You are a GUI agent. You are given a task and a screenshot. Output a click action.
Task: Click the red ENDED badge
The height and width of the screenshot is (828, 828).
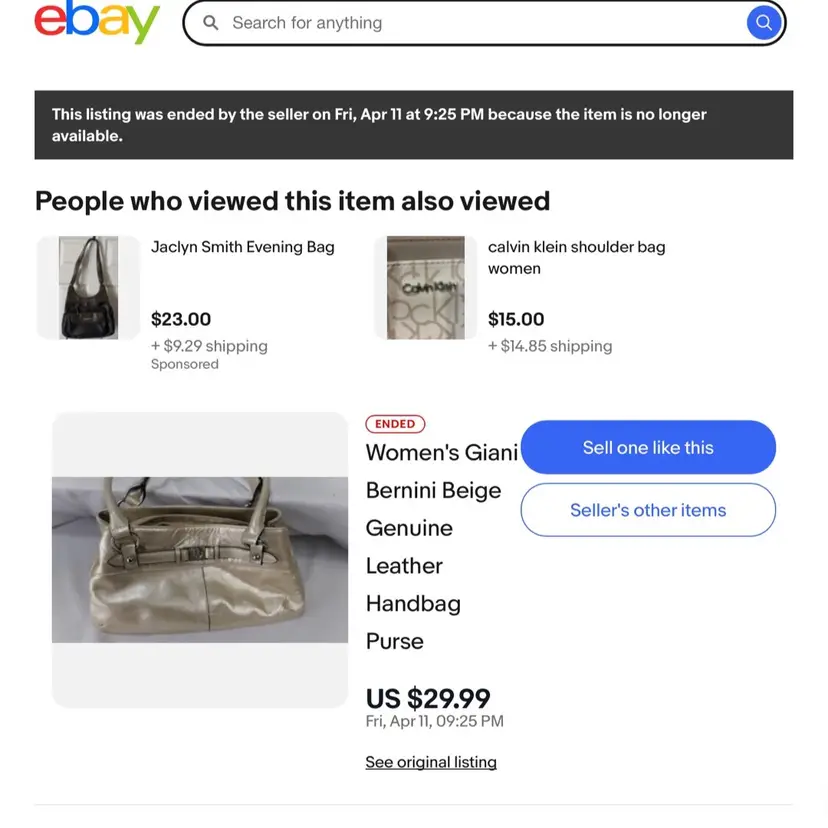pos(395,424)
